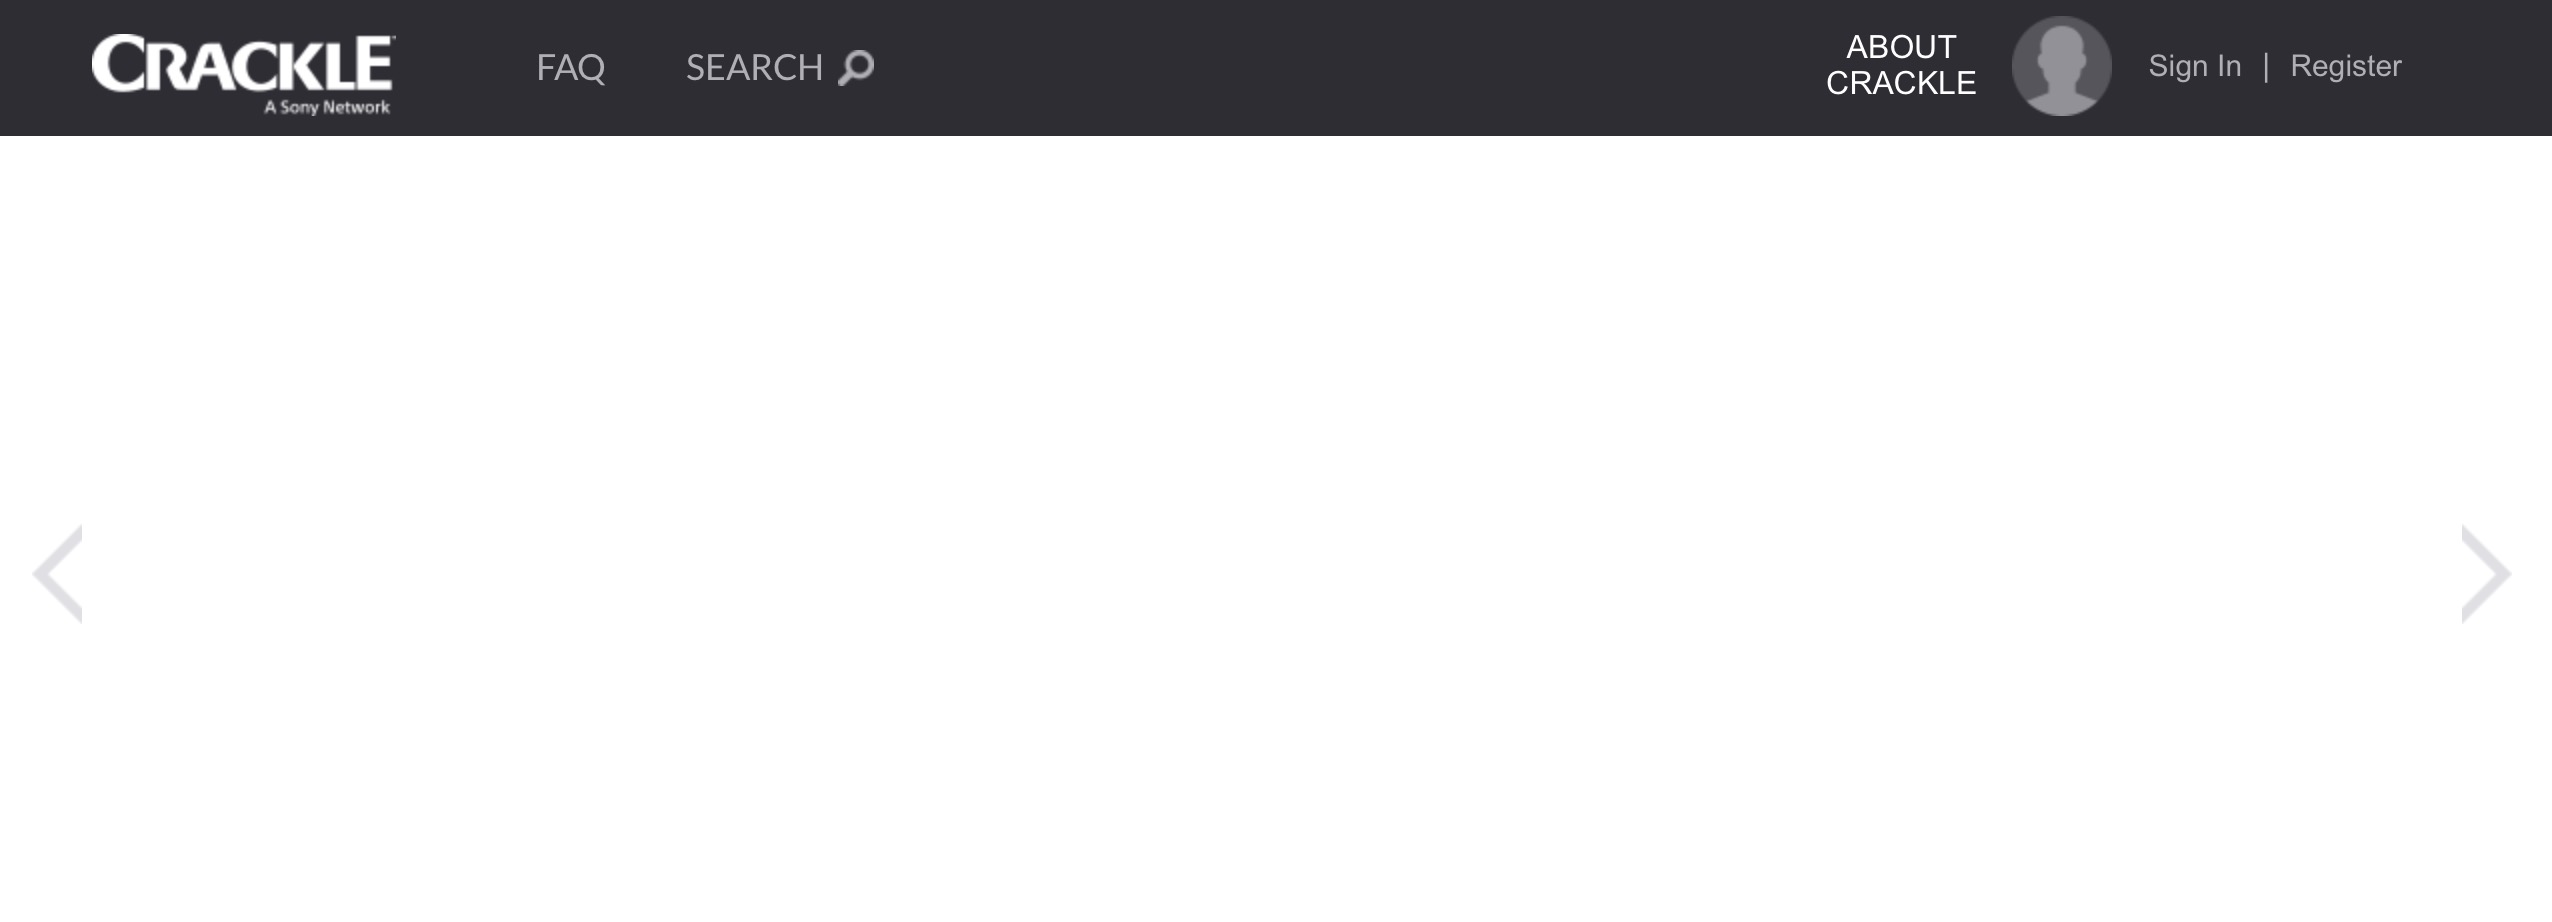Image resolution: width=2552 pixels, height=922 pixels.
Task: Start a search via the SEARCH label
Action: (754, 68)
